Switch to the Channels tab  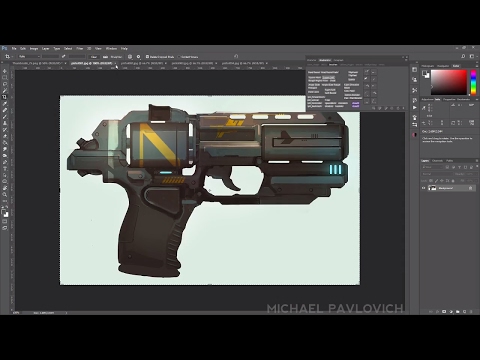pos(437,161)
